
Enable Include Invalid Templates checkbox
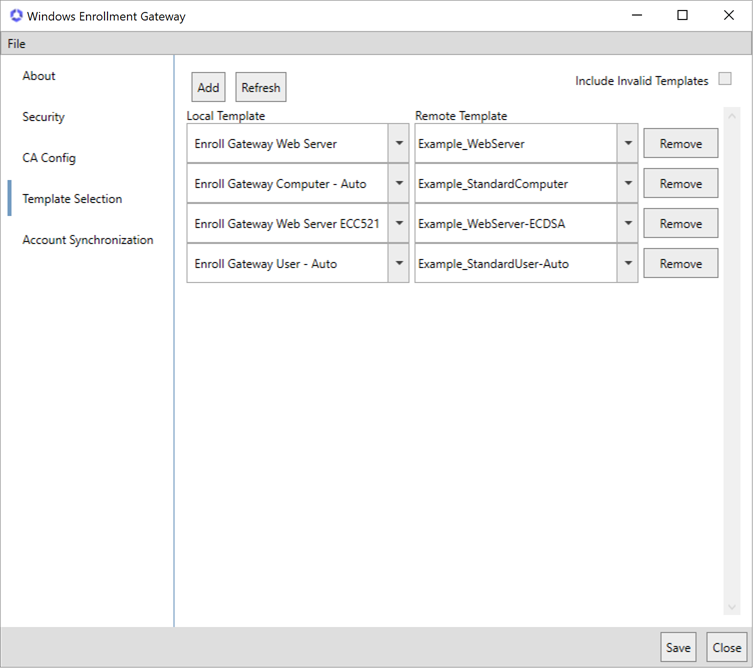coord(725,80)
